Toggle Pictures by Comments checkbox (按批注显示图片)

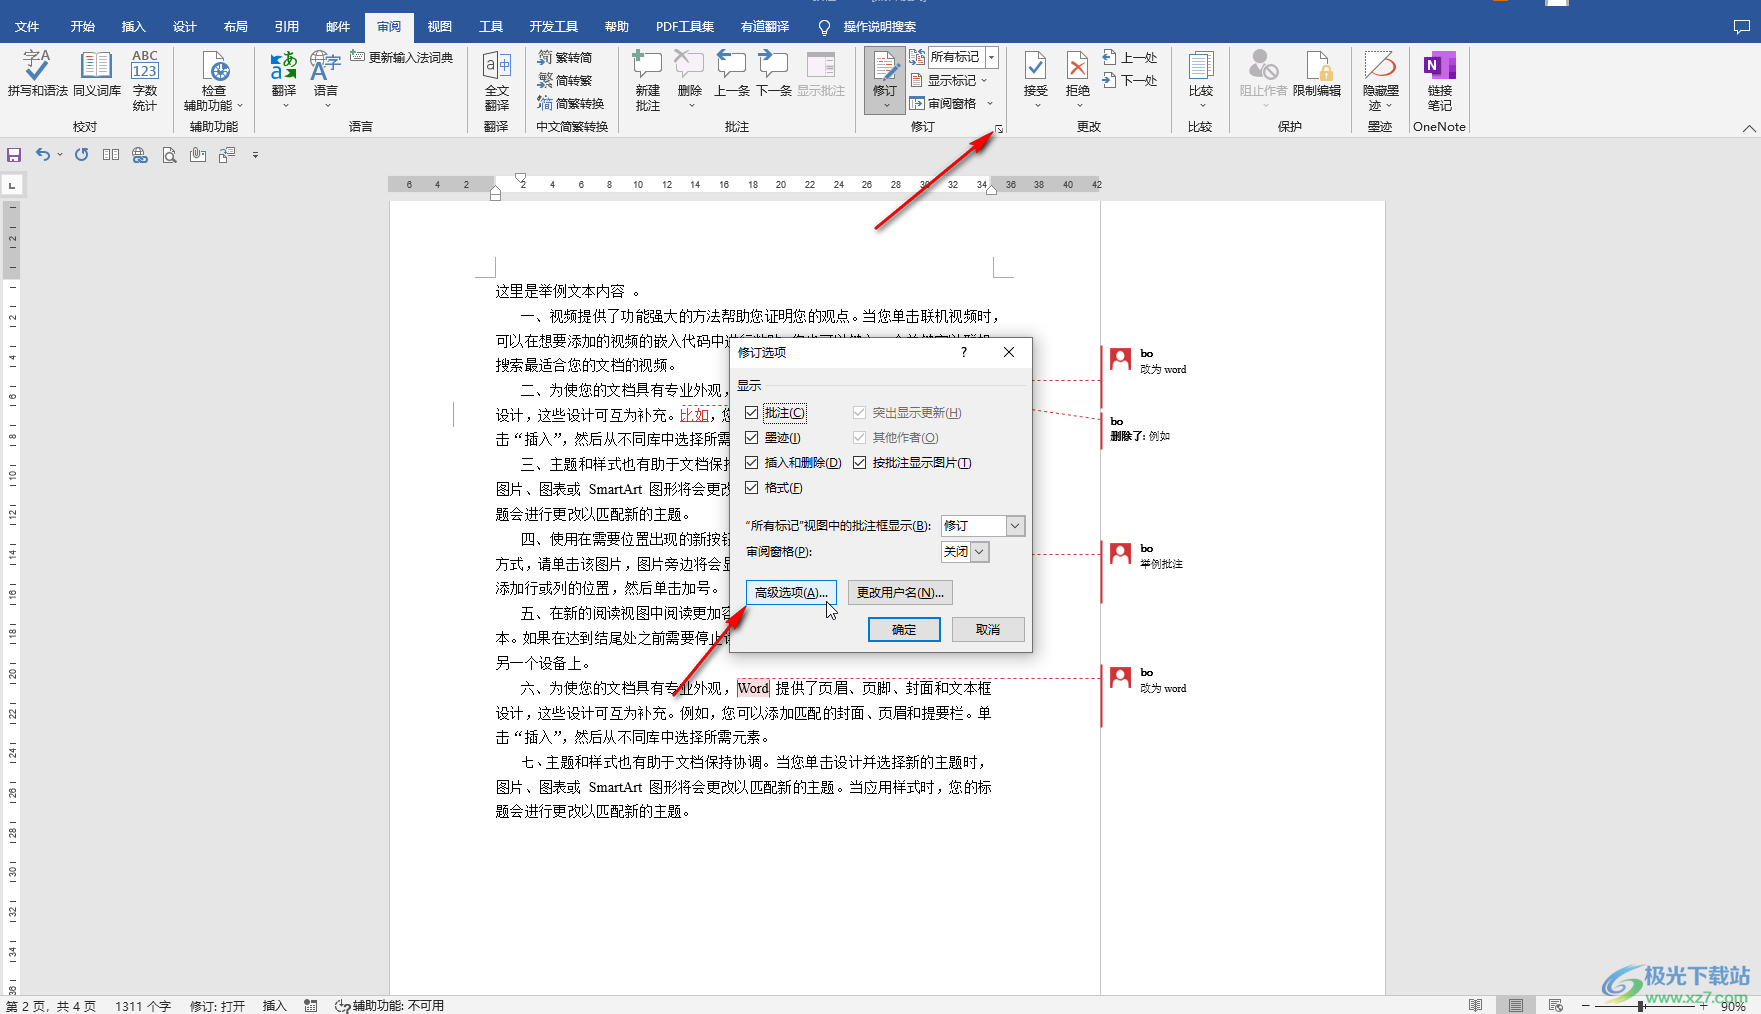point(859,463)
